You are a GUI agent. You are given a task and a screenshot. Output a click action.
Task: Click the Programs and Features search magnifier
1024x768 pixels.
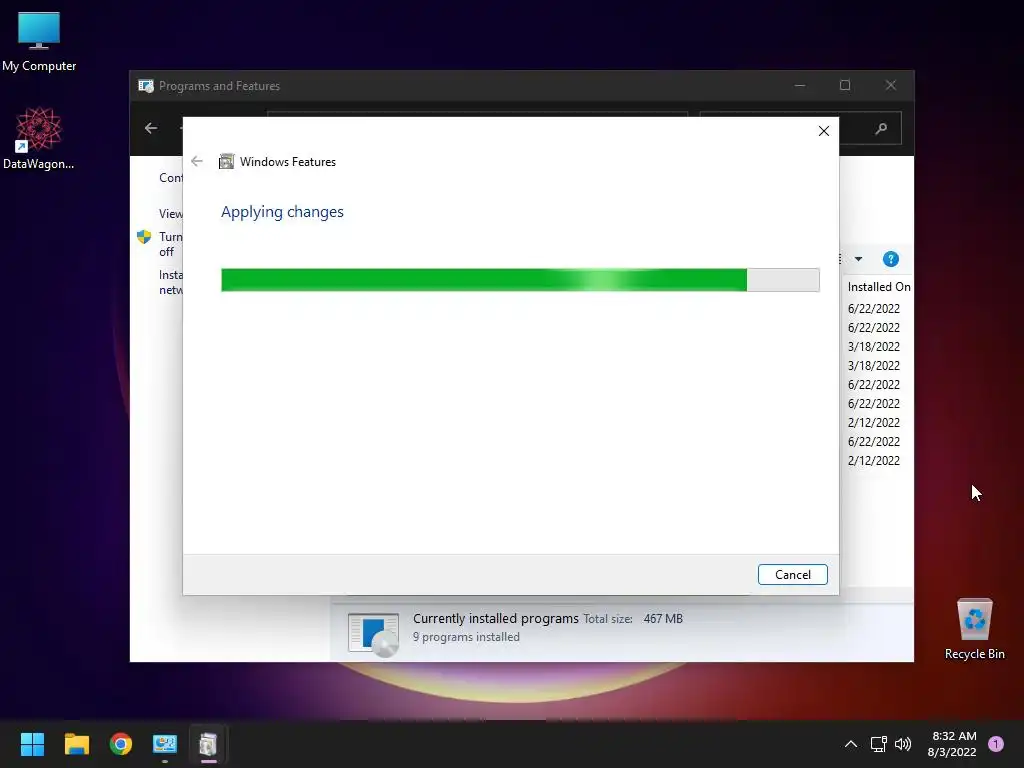click(x=882, y=128)
